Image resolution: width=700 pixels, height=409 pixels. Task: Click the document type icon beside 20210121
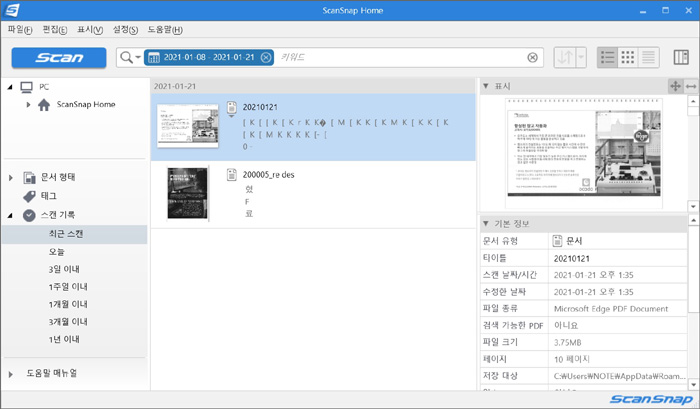pos(231,108)
